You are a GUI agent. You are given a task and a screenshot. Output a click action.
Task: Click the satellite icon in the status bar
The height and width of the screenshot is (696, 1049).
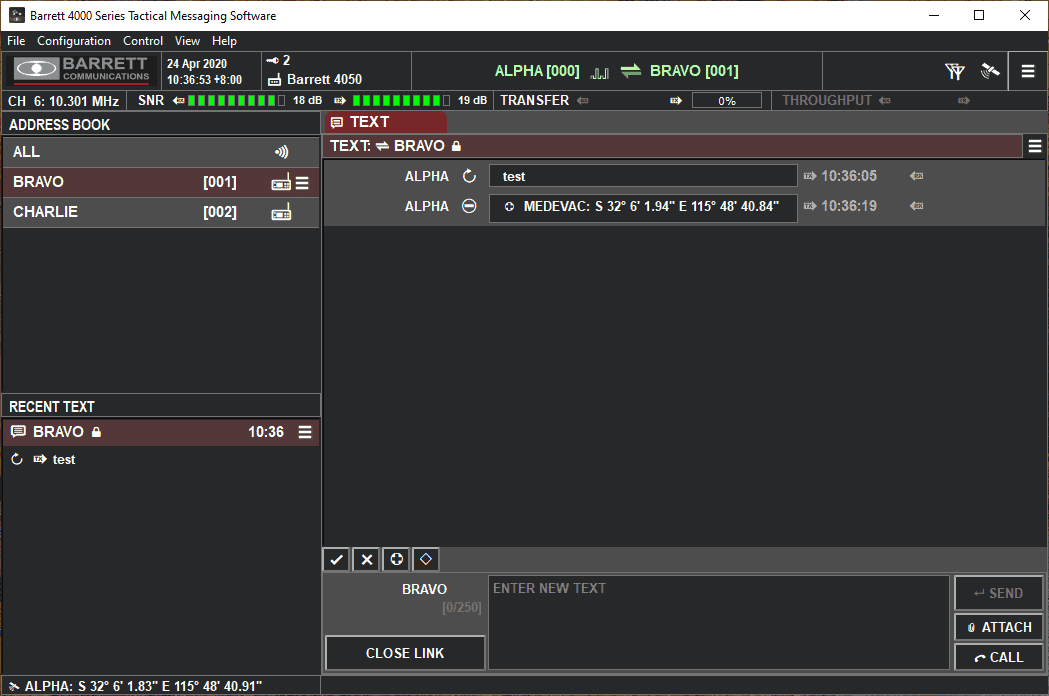click(x=14, y=686)
